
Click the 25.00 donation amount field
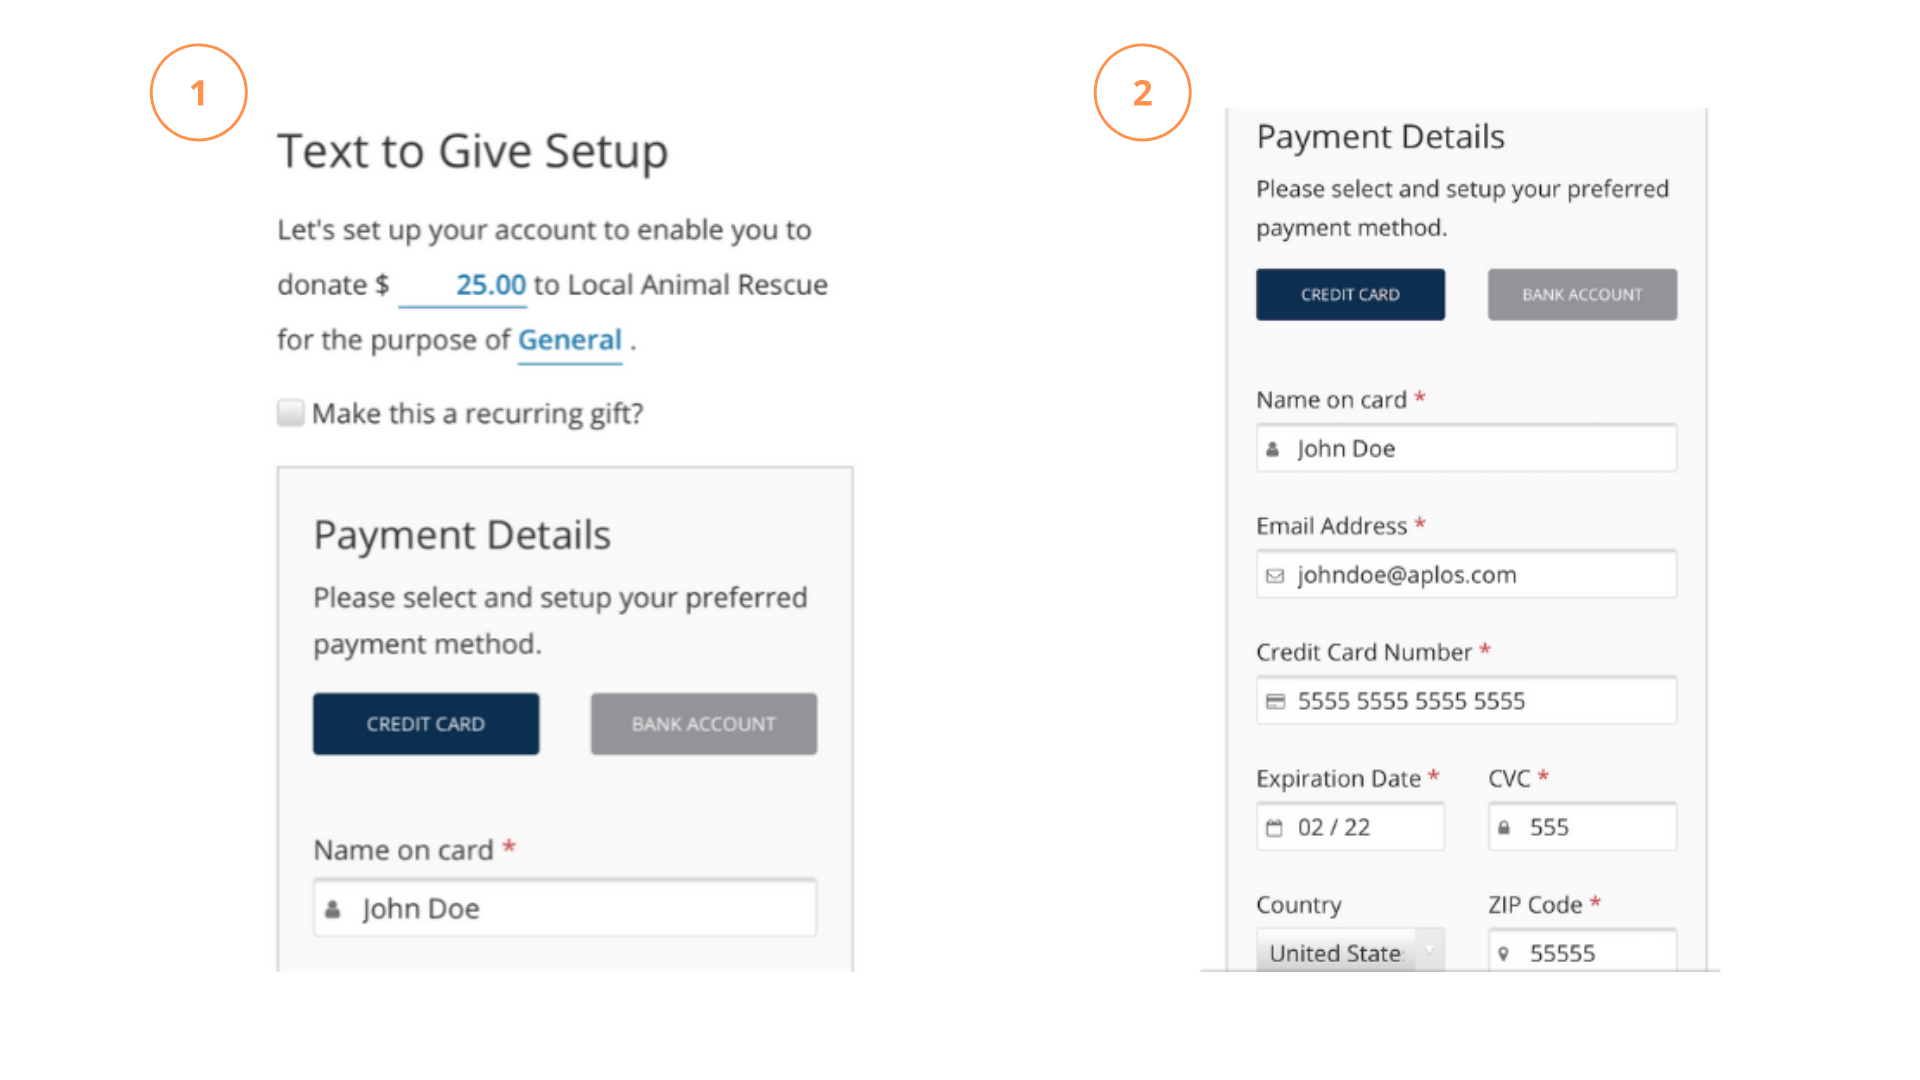463,286
